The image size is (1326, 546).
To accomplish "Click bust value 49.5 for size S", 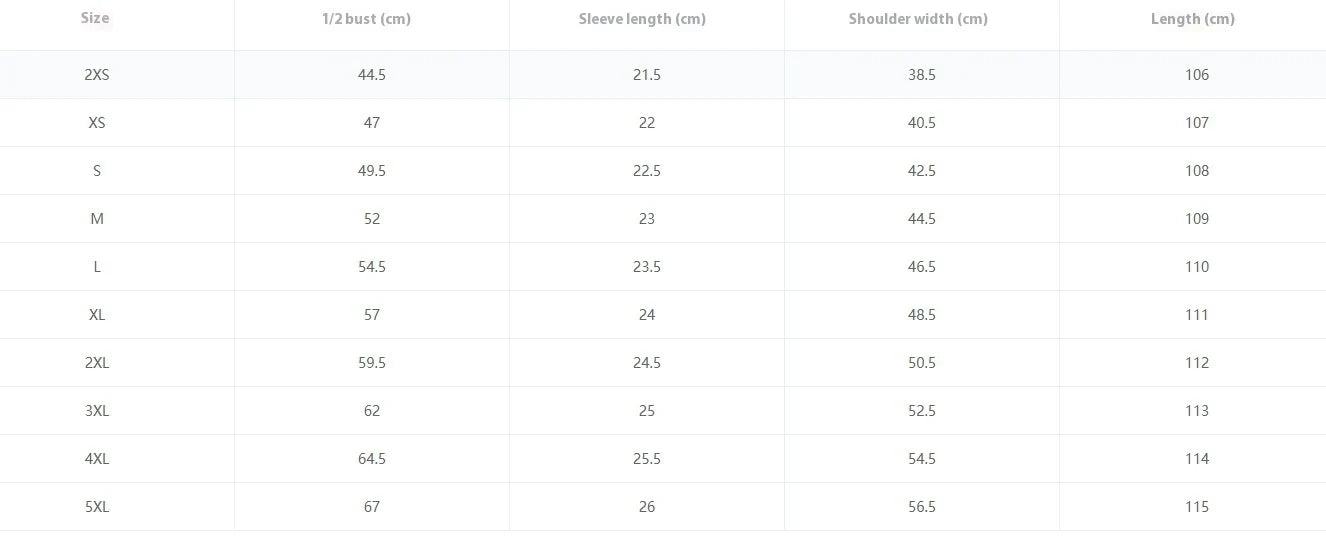I will (x=372, y=171).
